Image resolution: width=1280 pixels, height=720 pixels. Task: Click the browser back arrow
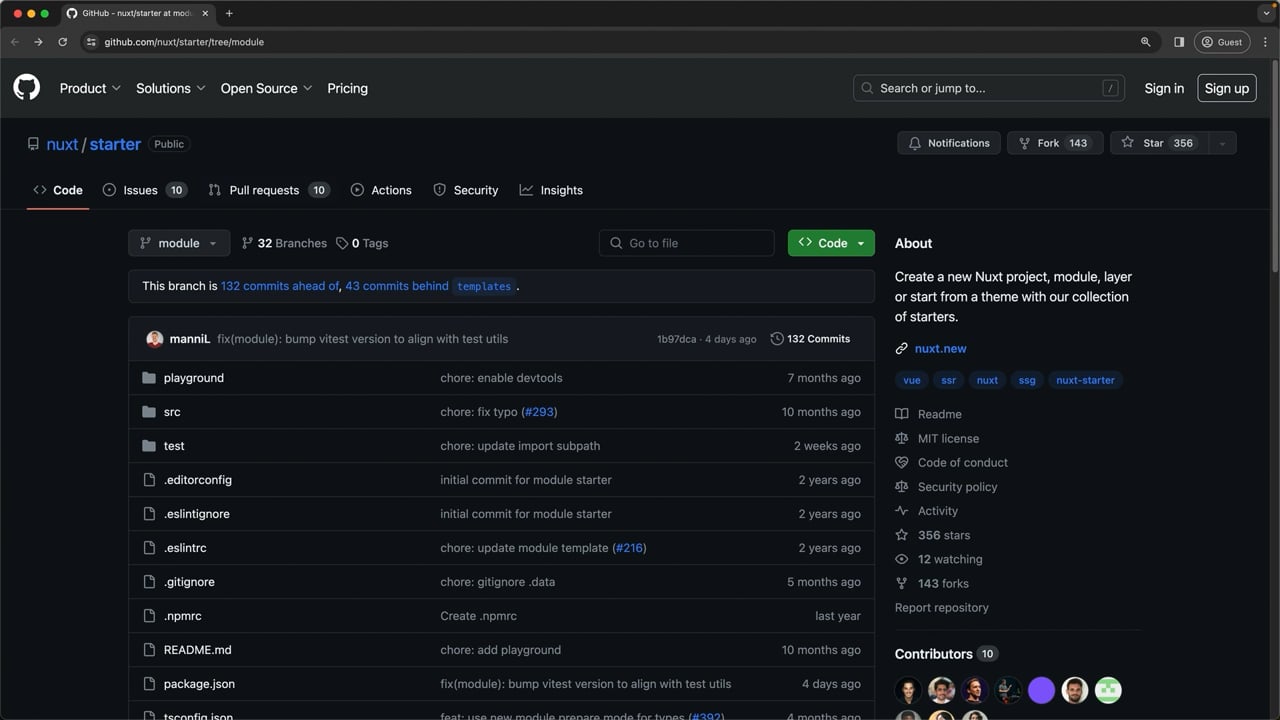(15, 42)
